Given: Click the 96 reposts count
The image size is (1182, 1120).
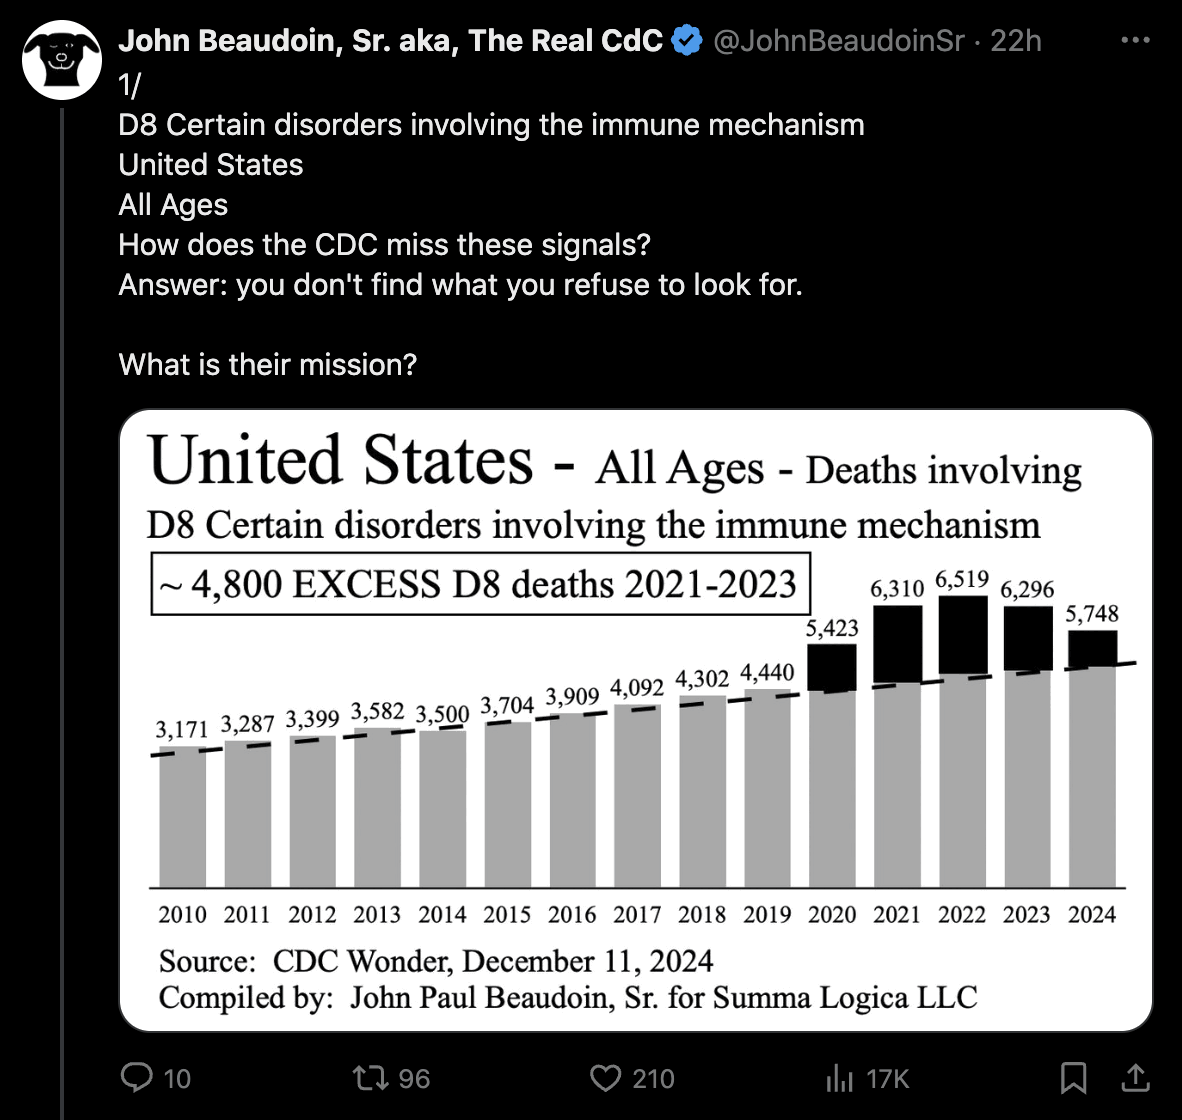Looking at the screenshot, I should (x=414, y=1078).
